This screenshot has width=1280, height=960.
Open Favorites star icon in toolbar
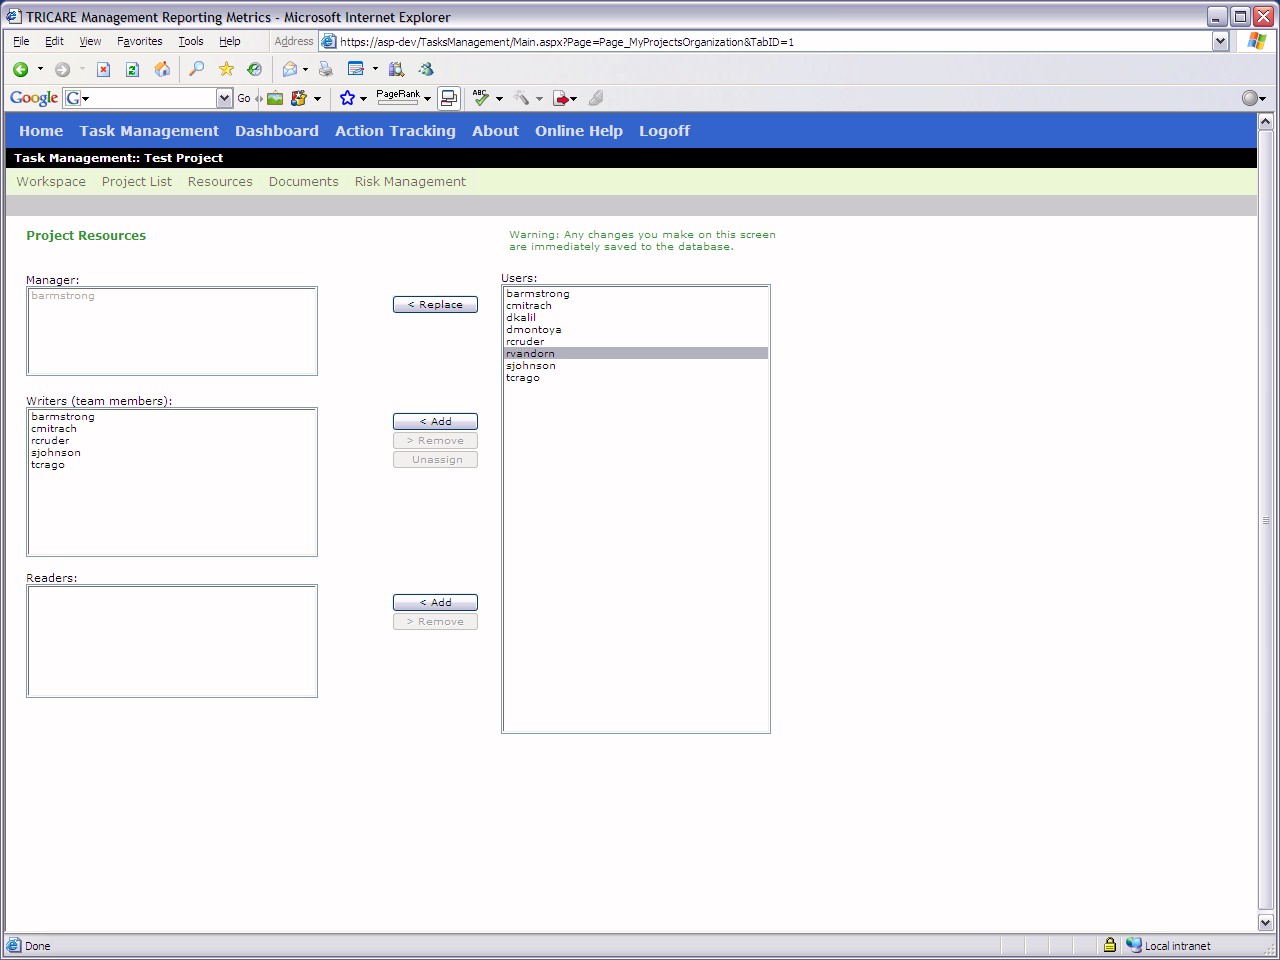click(x=226, y=69)
